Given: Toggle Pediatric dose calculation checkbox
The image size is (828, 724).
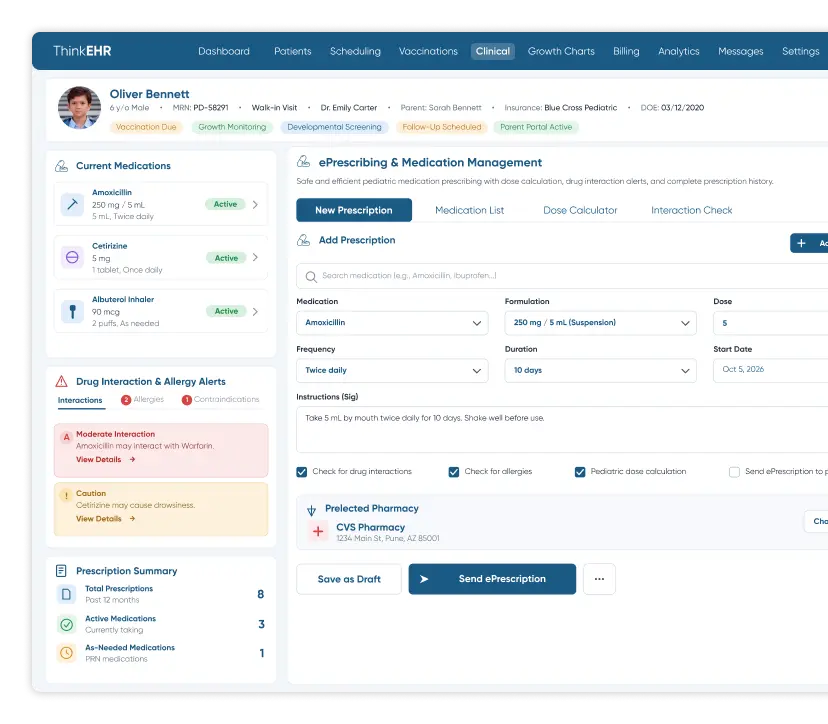Looking at the screenshot, I should (x=580, y=472).
